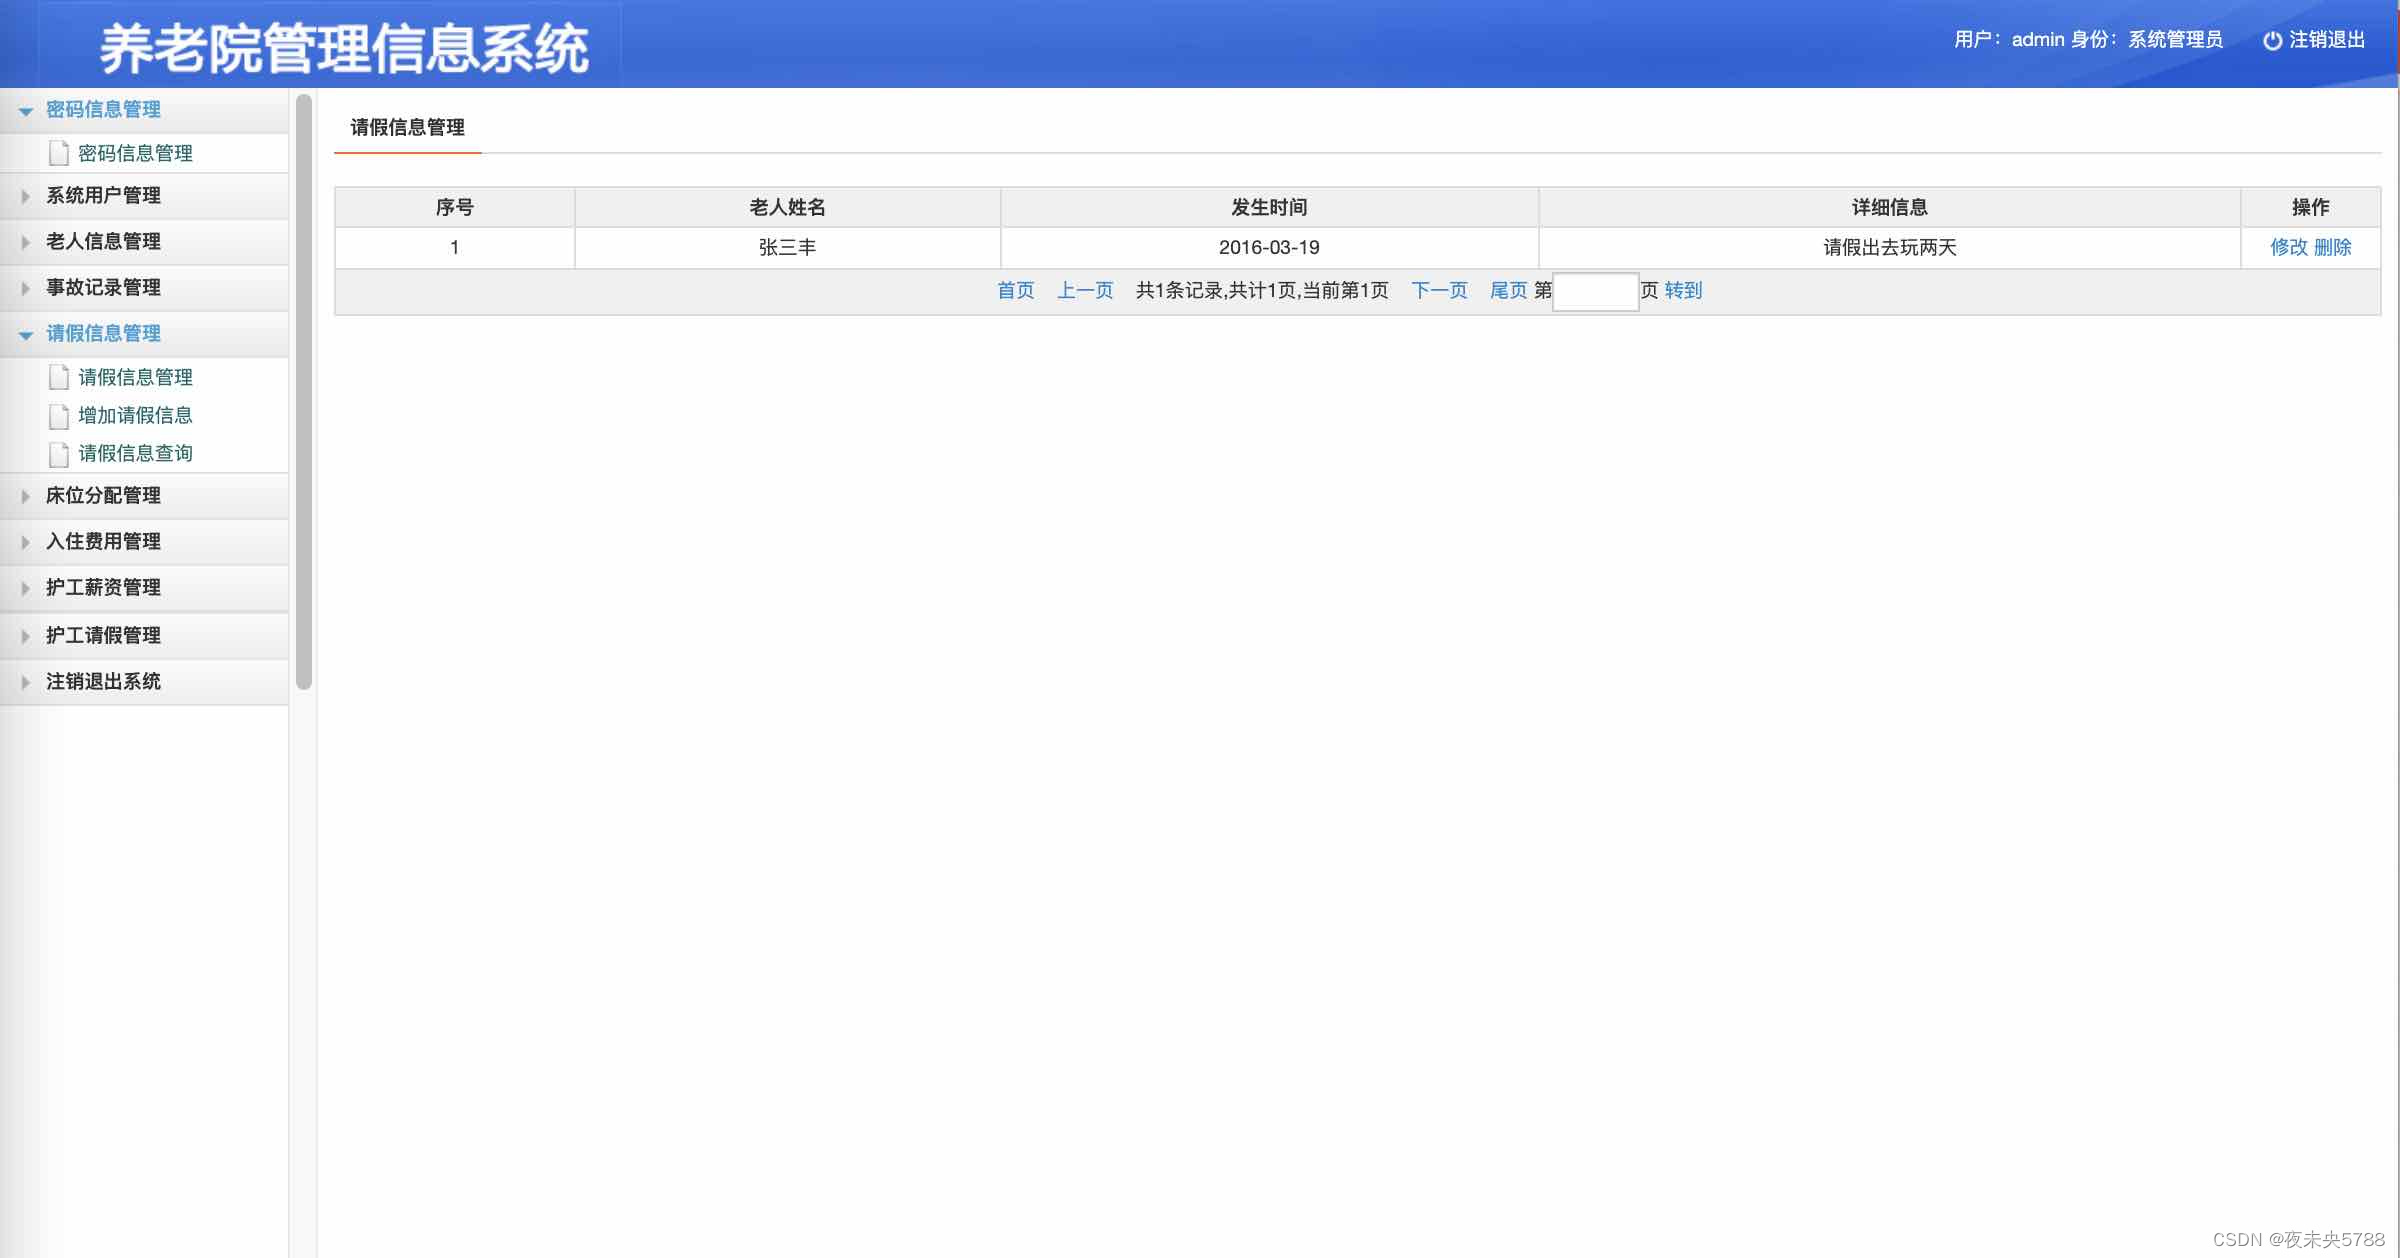The width and height of the screenshot is (2400, 1258).
Task: Collapse the 密码信息管理 section arrow
Action: tap(26, 111)
